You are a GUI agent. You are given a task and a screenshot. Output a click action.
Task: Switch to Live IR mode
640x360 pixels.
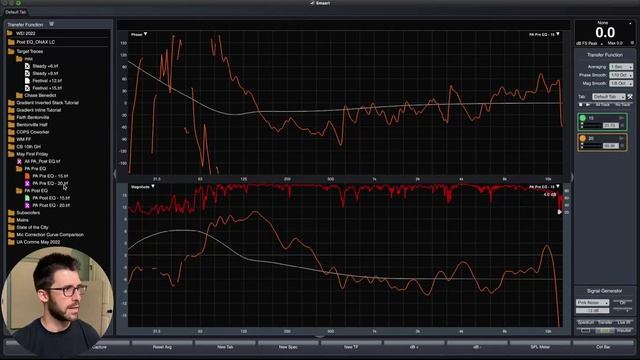point(624,322)
